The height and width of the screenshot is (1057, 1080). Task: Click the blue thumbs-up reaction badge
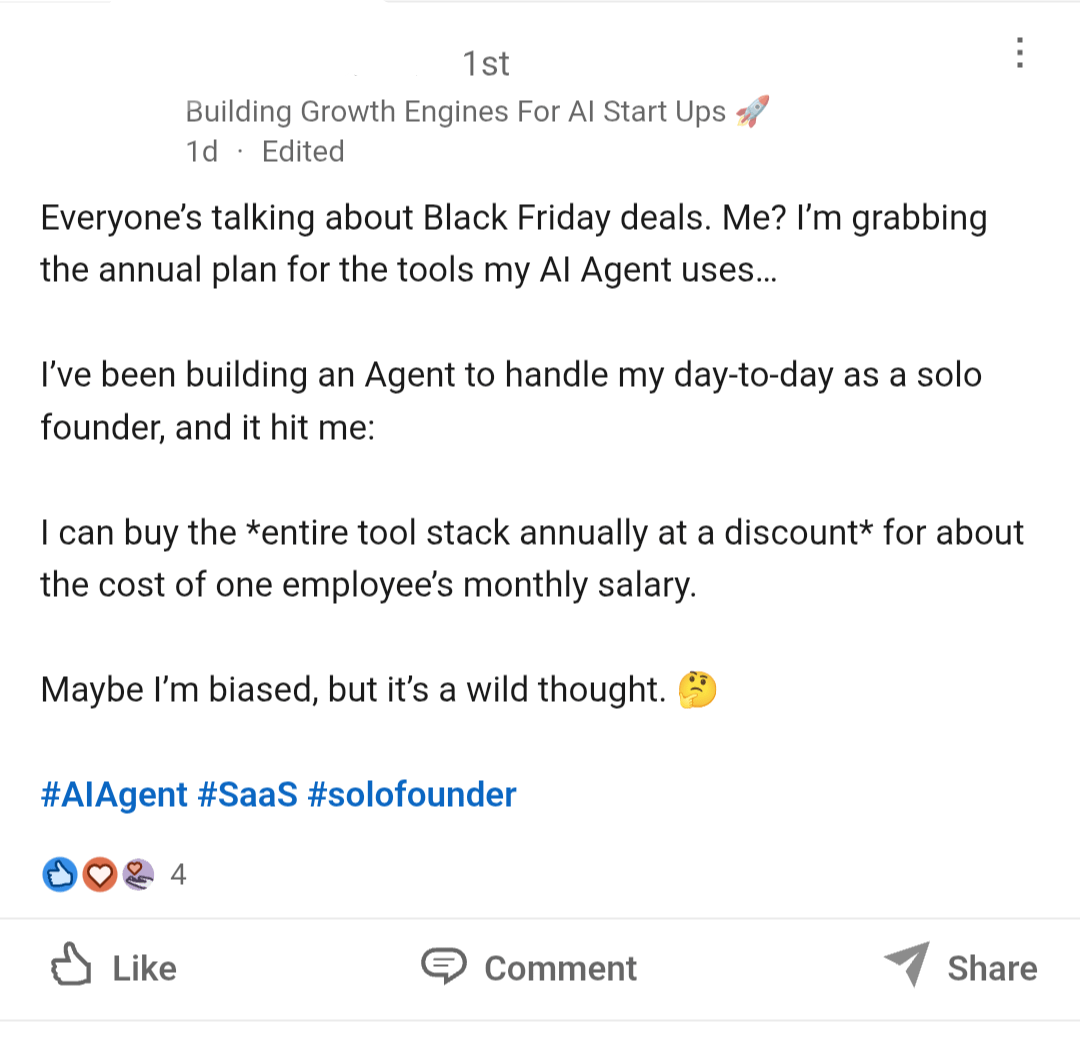[x=60, y=876]
